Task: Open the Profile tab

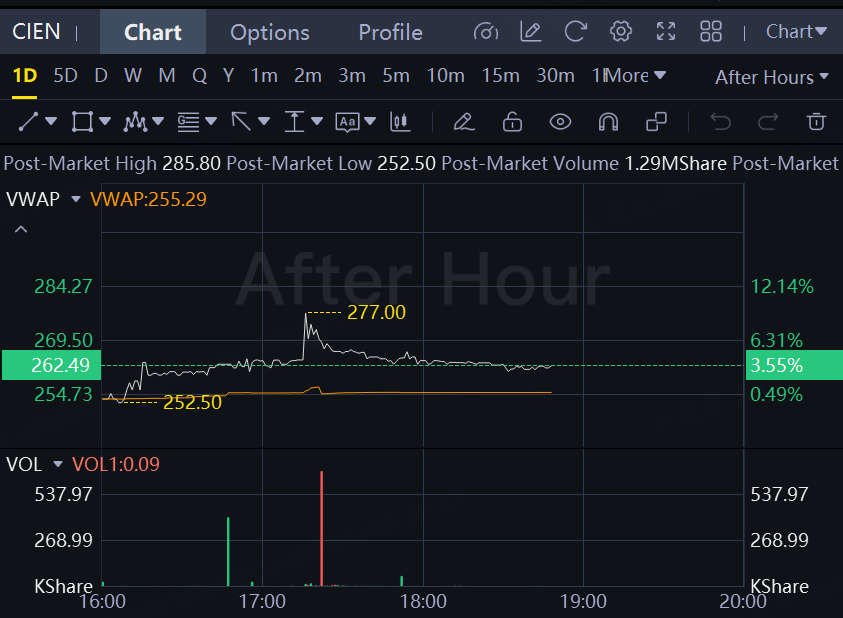Action: pyautogui.click(x=390, y=32)
